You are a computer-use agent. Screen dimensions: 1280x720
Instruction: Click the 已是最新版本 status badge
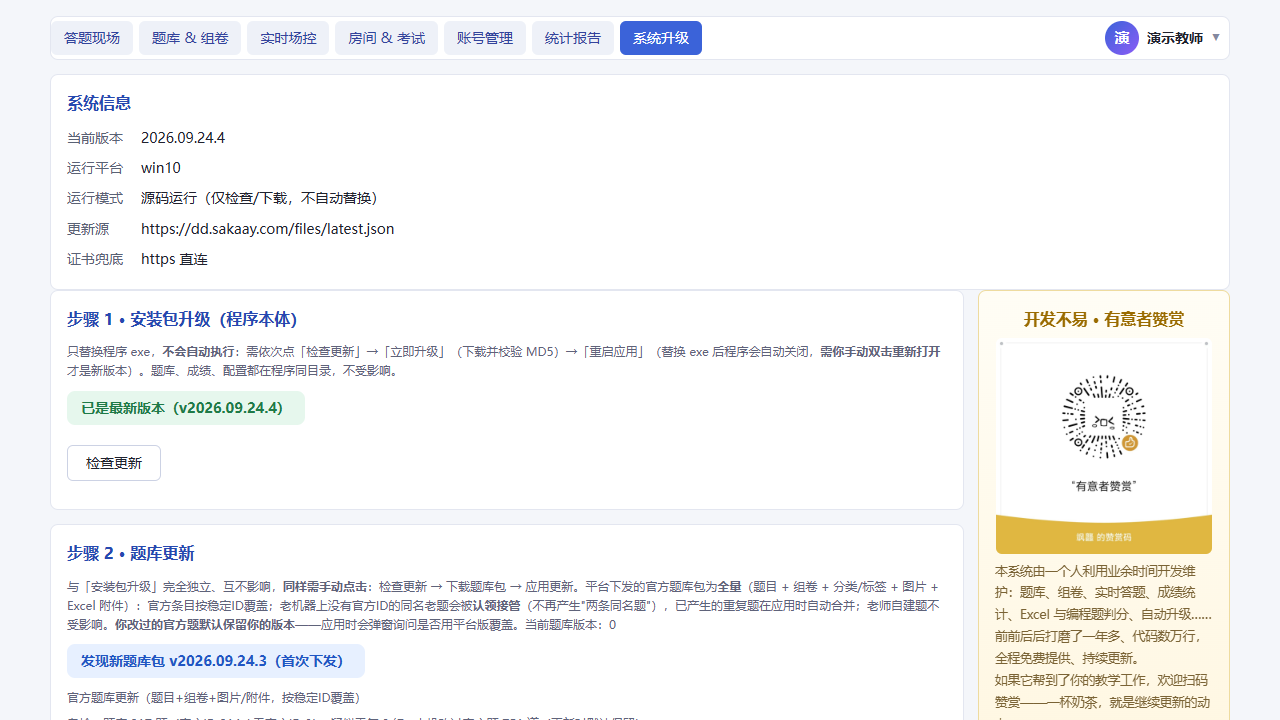186,408
